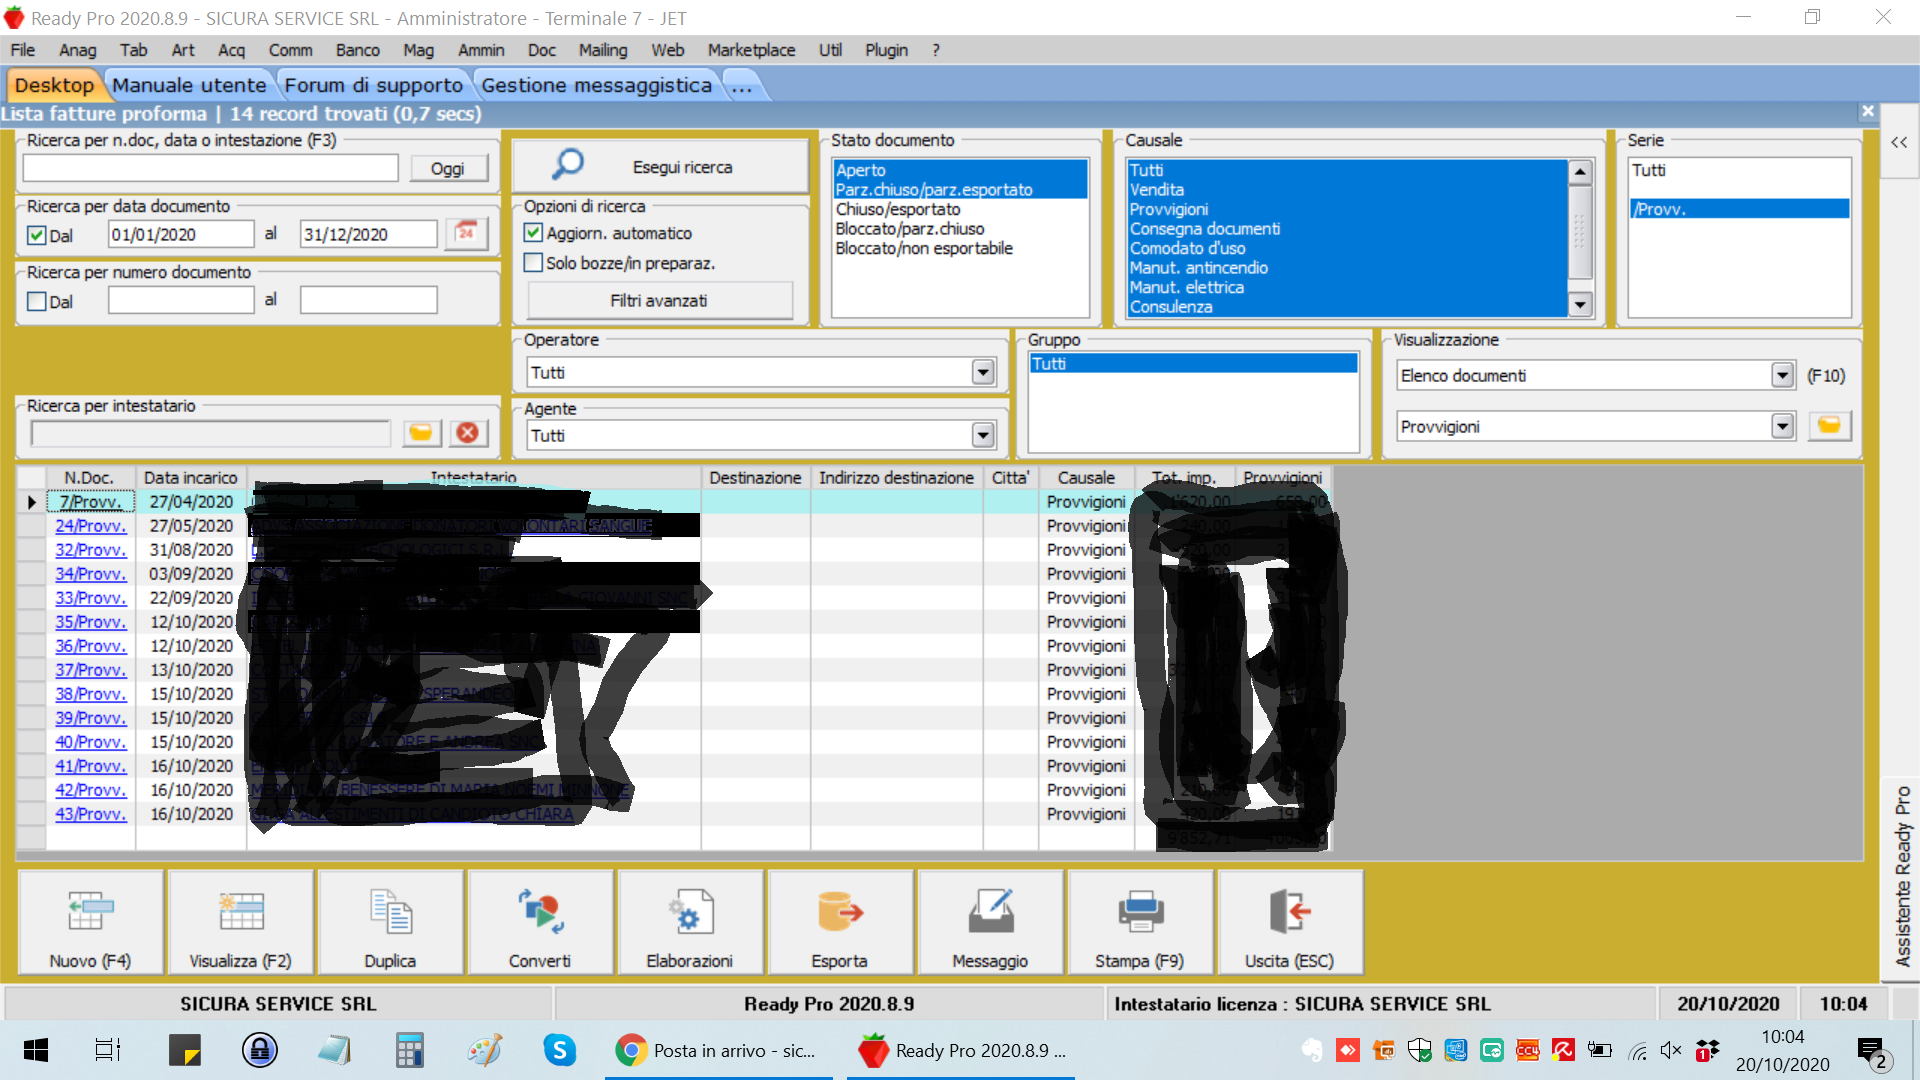Switch to Forum di supporto tab

373,85
